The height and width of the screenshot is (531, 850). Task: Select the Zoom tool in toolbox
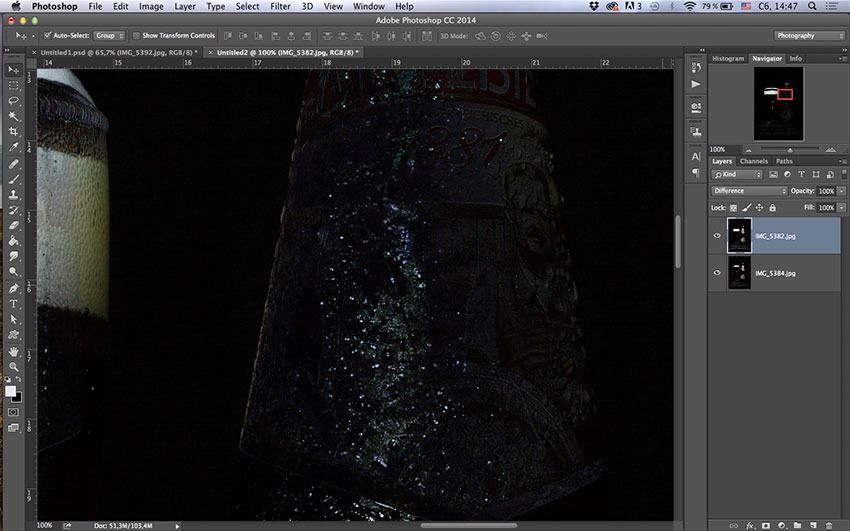[x=14, y=367]
